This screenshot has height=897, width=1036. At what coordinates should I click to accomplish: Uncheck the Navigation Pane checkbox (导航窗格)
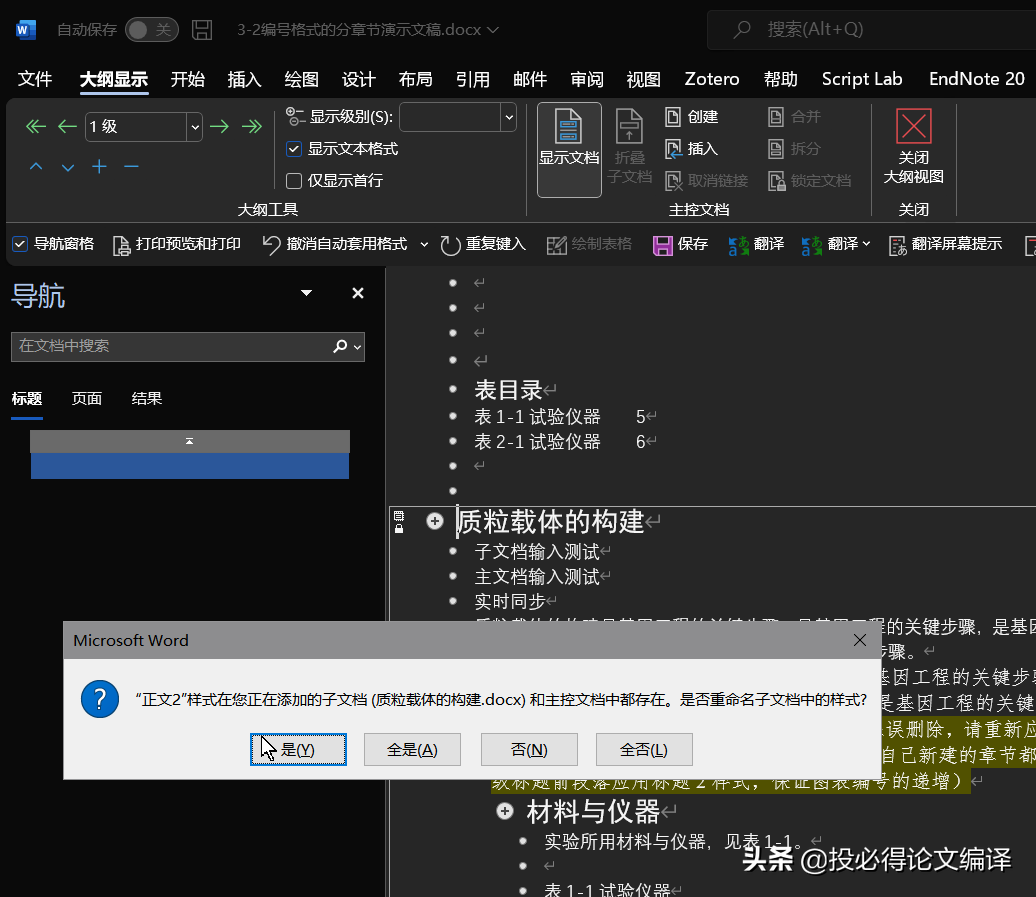click(20, 244)
